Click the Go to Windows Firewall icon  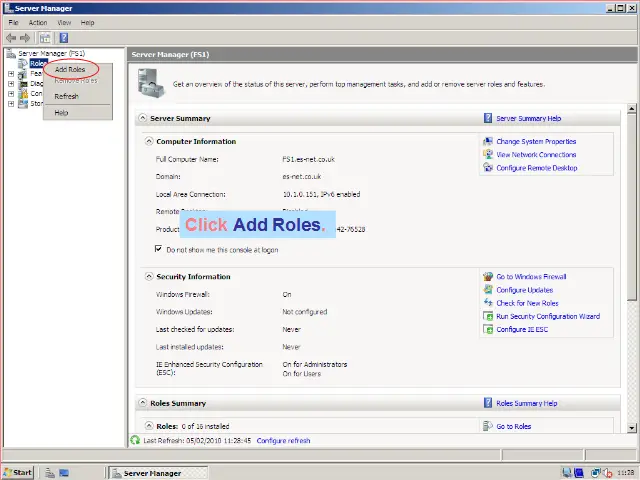tap(488, 276)
